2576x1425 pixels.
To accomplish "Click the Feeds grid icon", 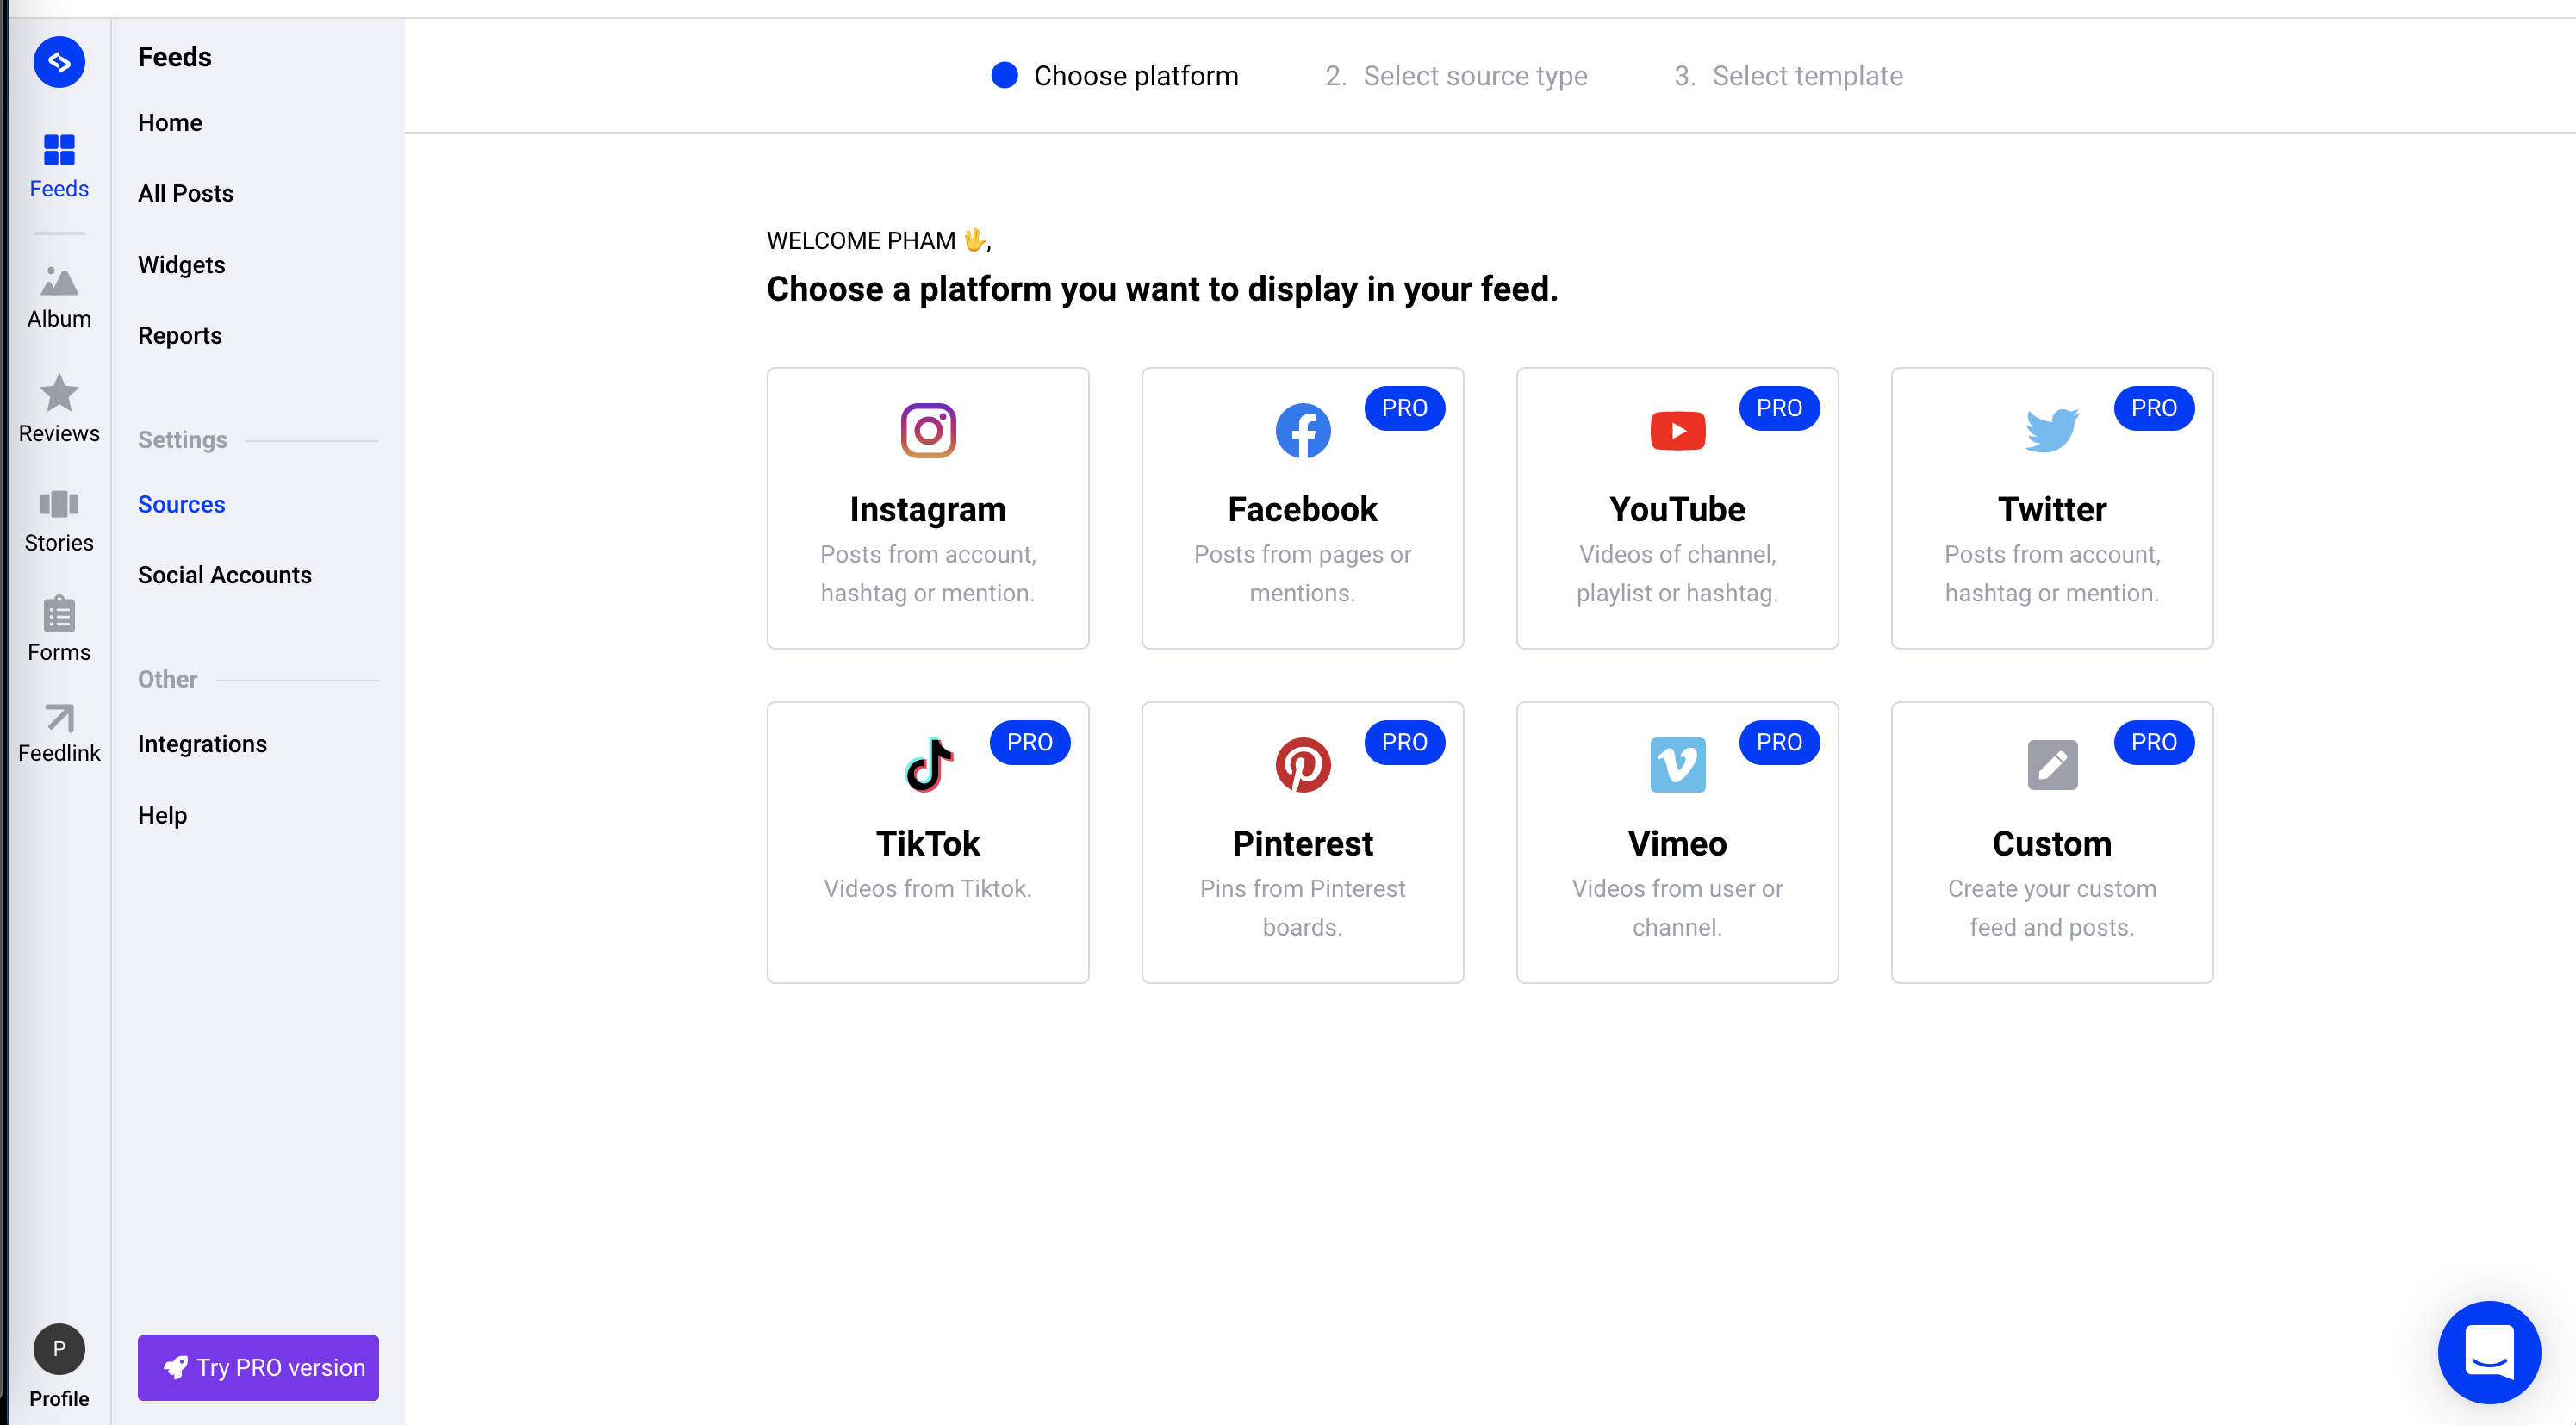I will point(59,150).
